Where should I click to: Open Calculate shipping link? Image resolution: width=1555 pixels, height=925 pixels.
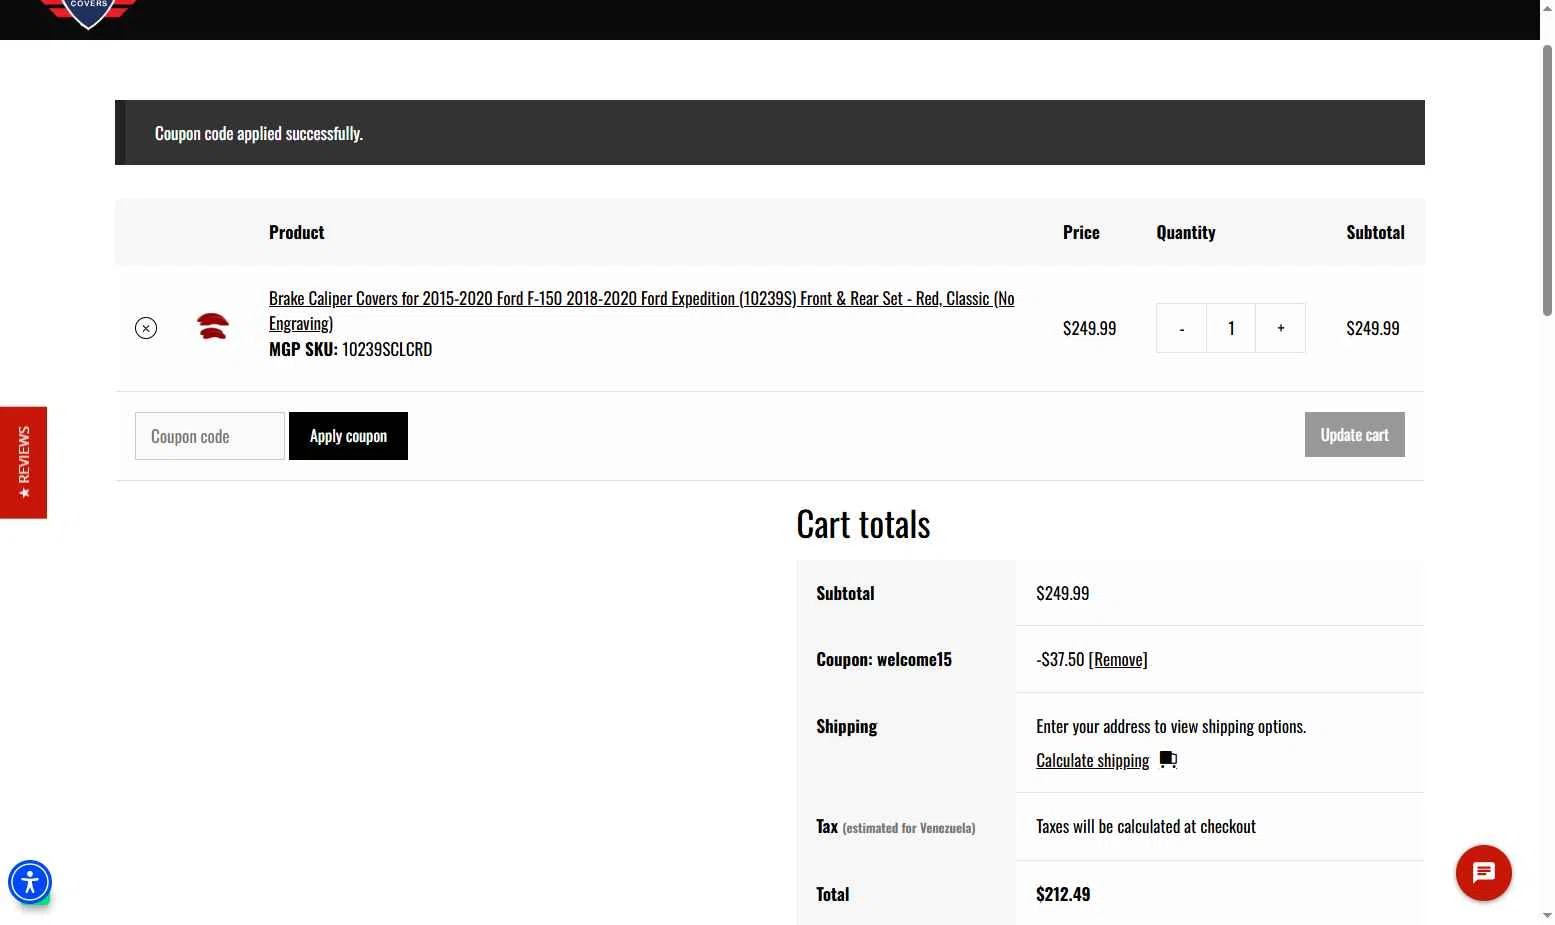tap(1092, 760)
